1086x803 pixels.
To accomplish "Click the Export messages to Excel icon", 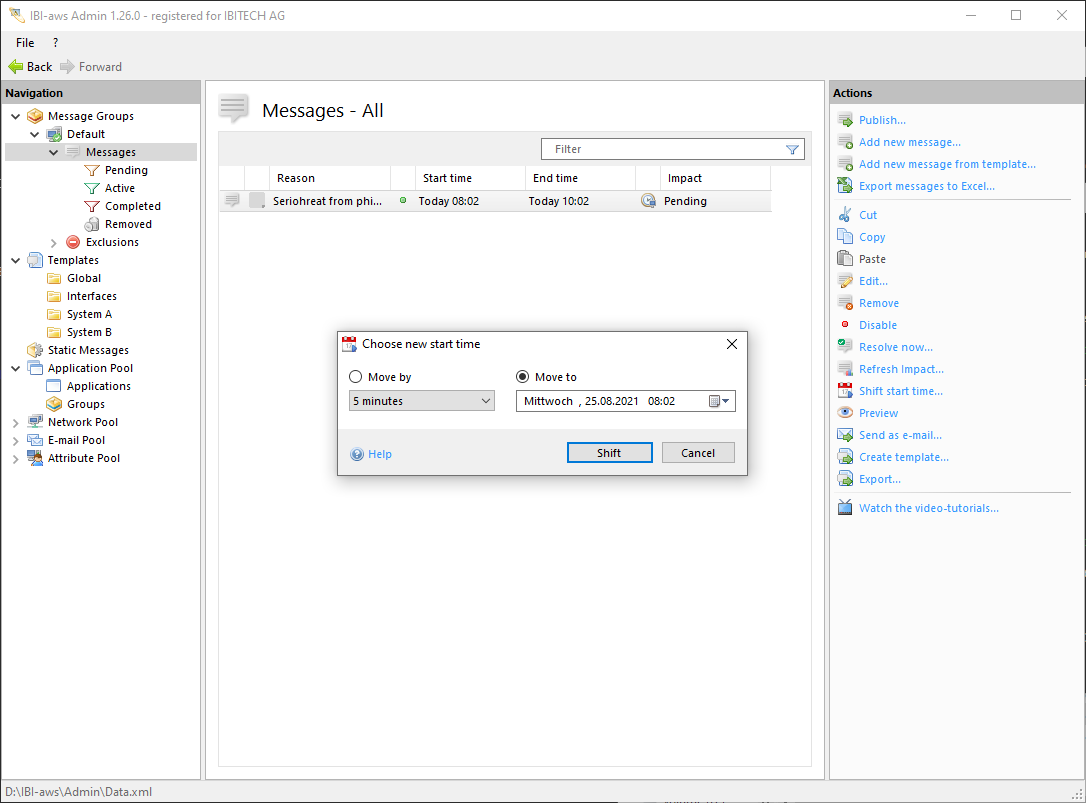I will coord(845,186).
